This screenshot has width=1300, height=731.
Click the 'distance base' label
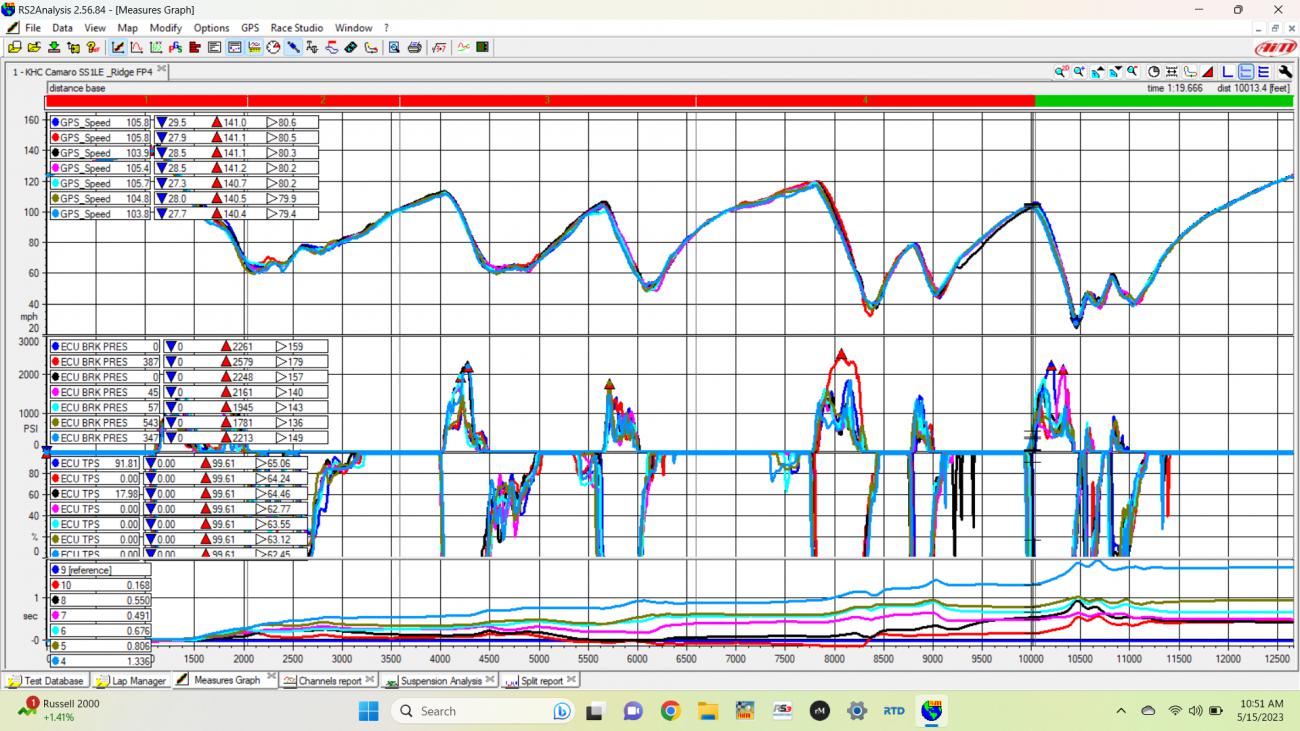[x=77, y=88]
